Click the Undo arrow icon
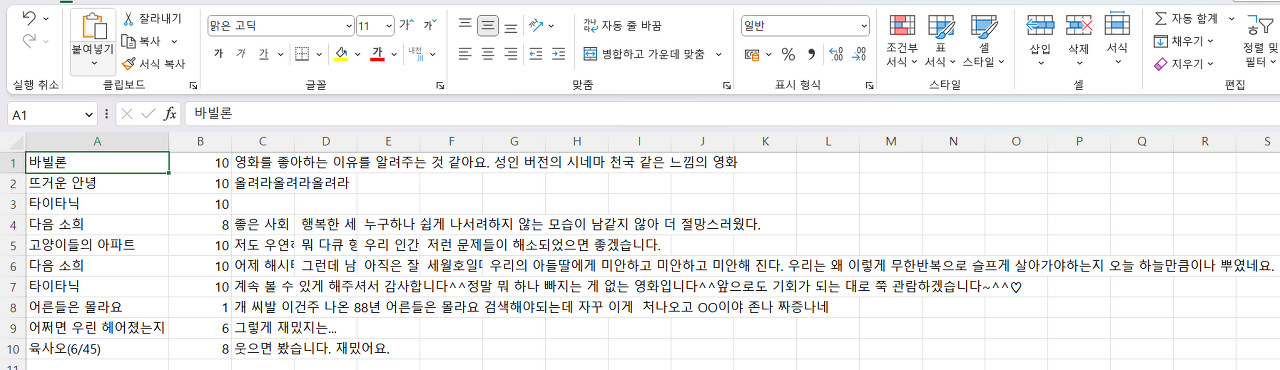The image size is (1280, 370). [x=29, y=18]
